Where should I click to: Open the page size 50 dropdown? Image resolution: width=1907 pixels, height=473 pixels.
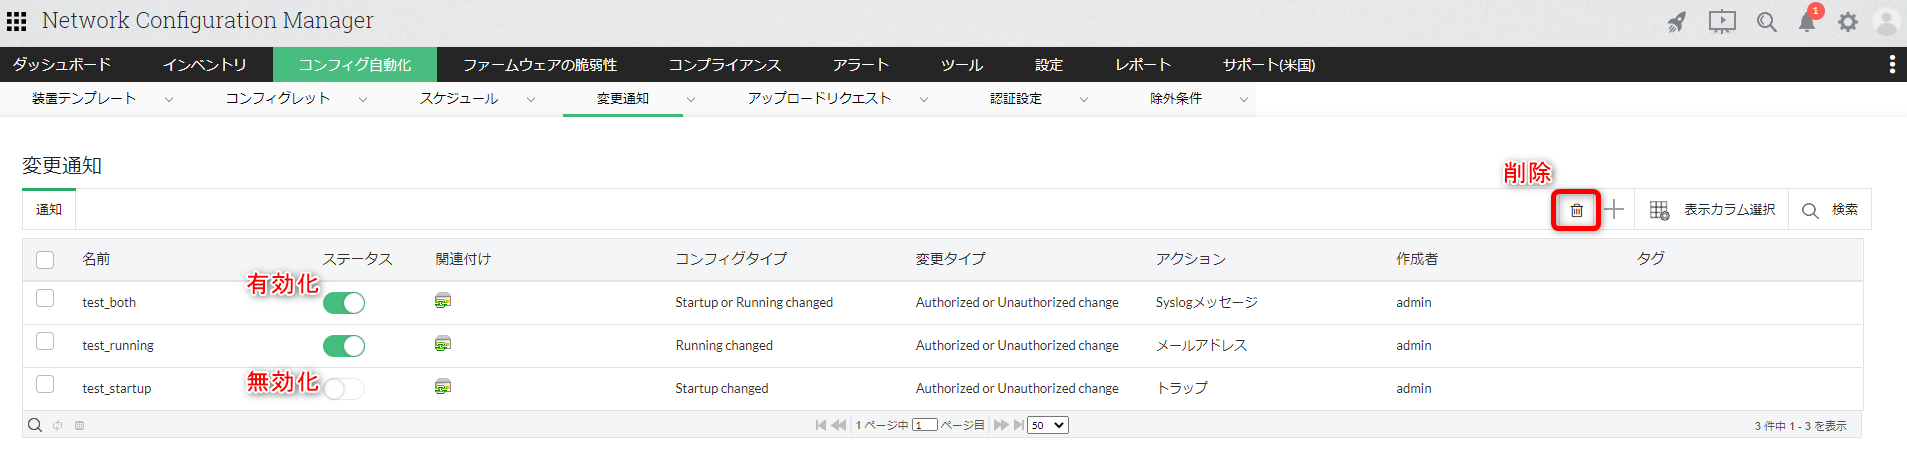click(1048, 425)
